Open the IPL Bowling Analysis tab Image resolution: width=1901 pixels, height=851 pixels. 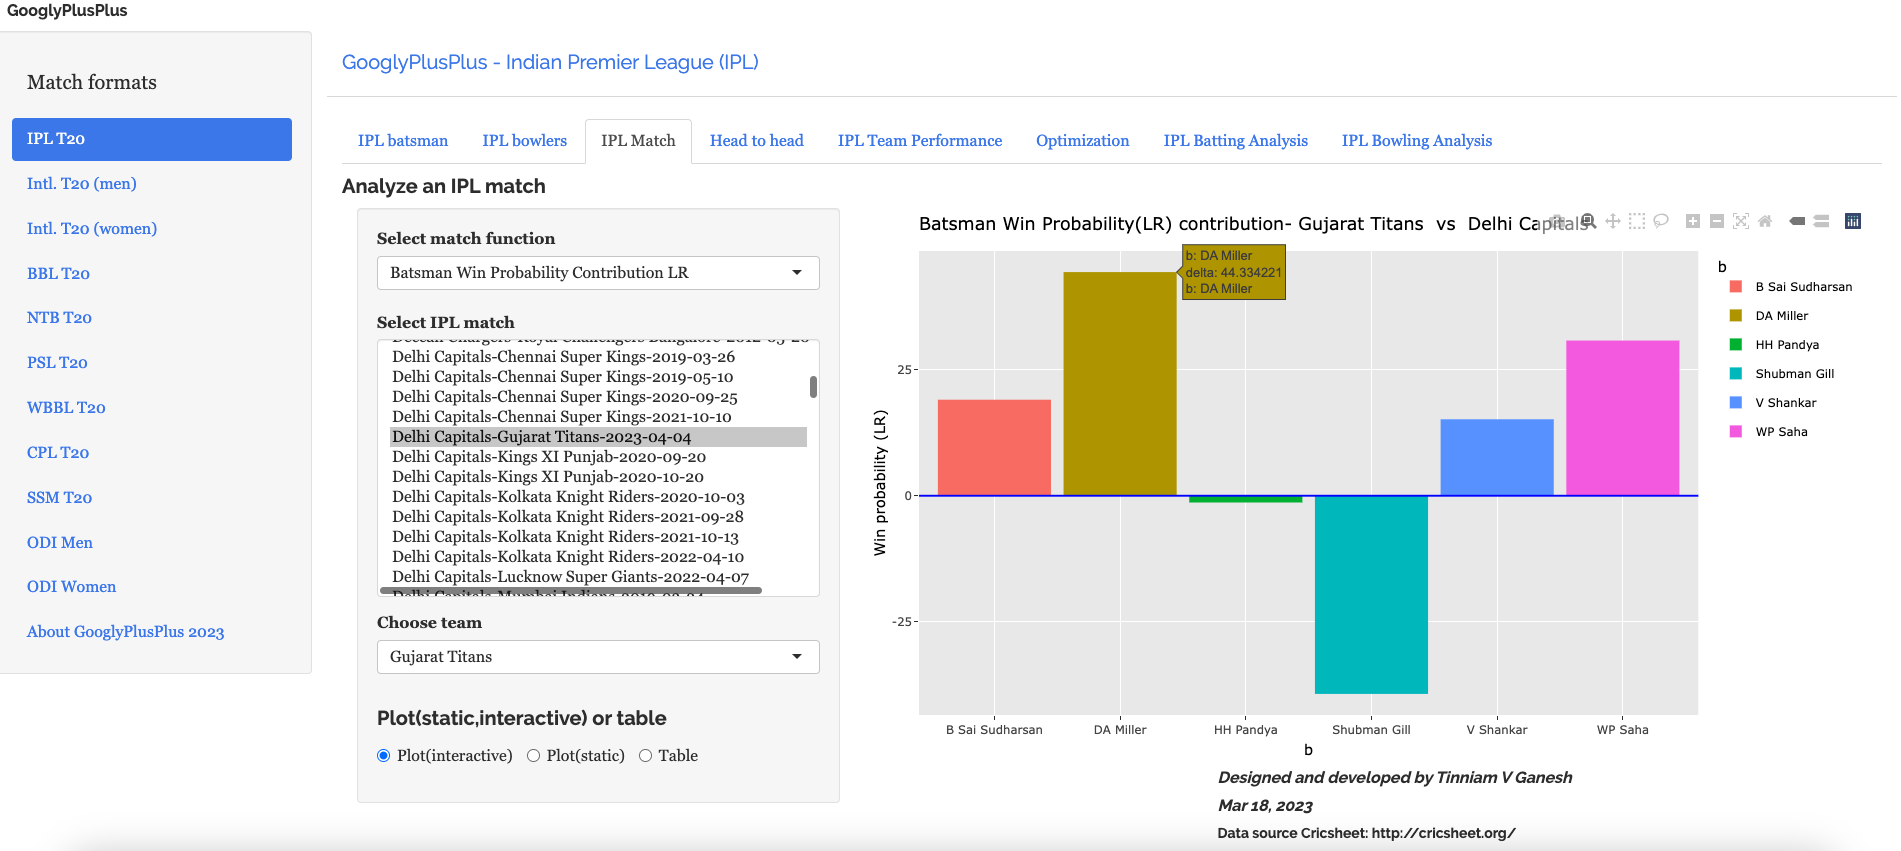(x=1416, y=141)
